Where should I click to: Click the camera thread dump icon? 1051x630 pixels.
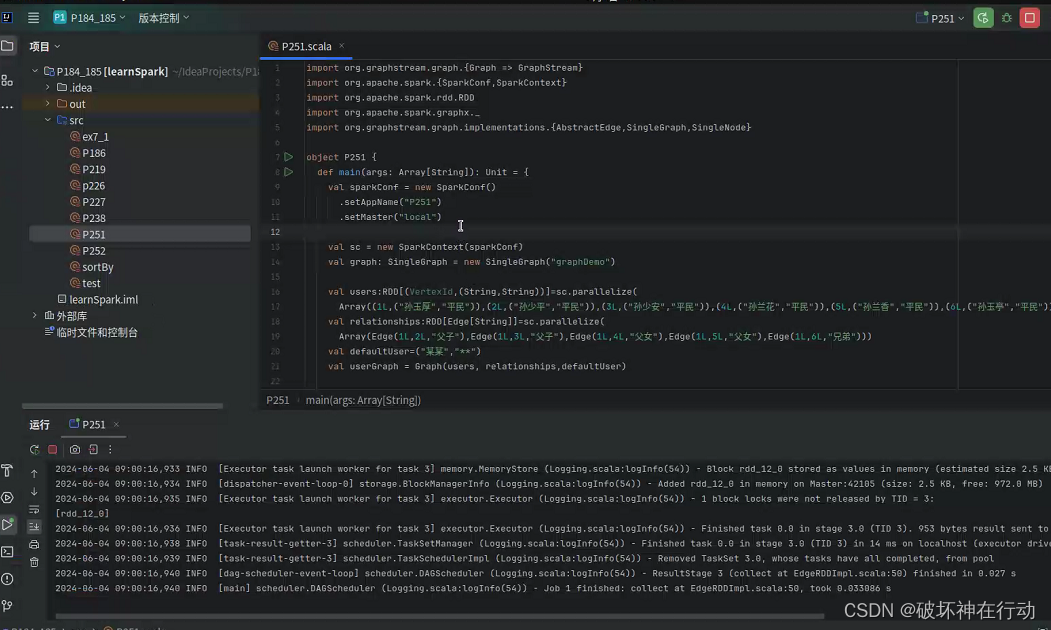tap(74, 450)
